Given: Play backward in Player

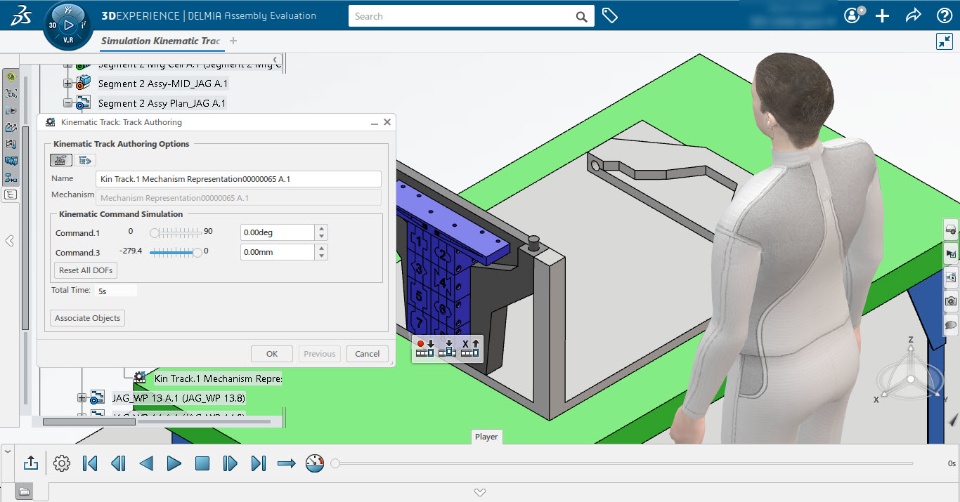Looking at the screenshot, I should pyautogui.click(x=146, y=463).
